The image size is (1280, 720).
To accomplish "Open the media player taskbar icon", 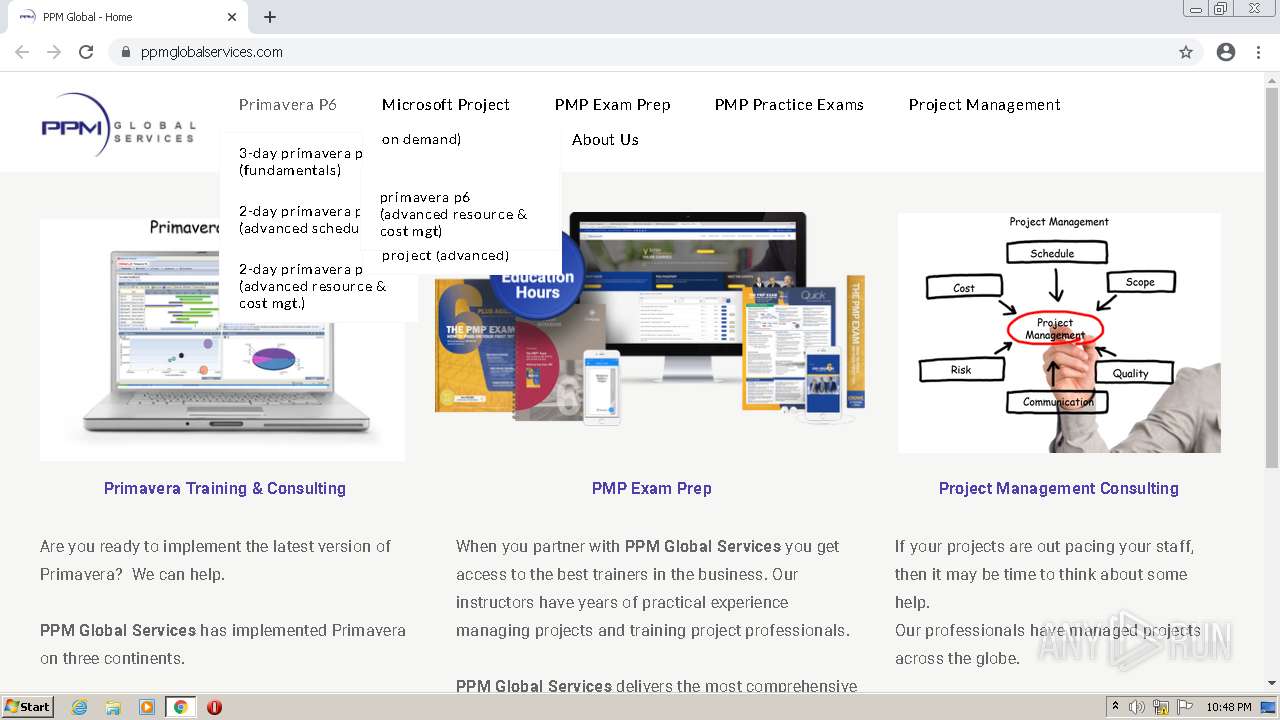I will [147, 707].
